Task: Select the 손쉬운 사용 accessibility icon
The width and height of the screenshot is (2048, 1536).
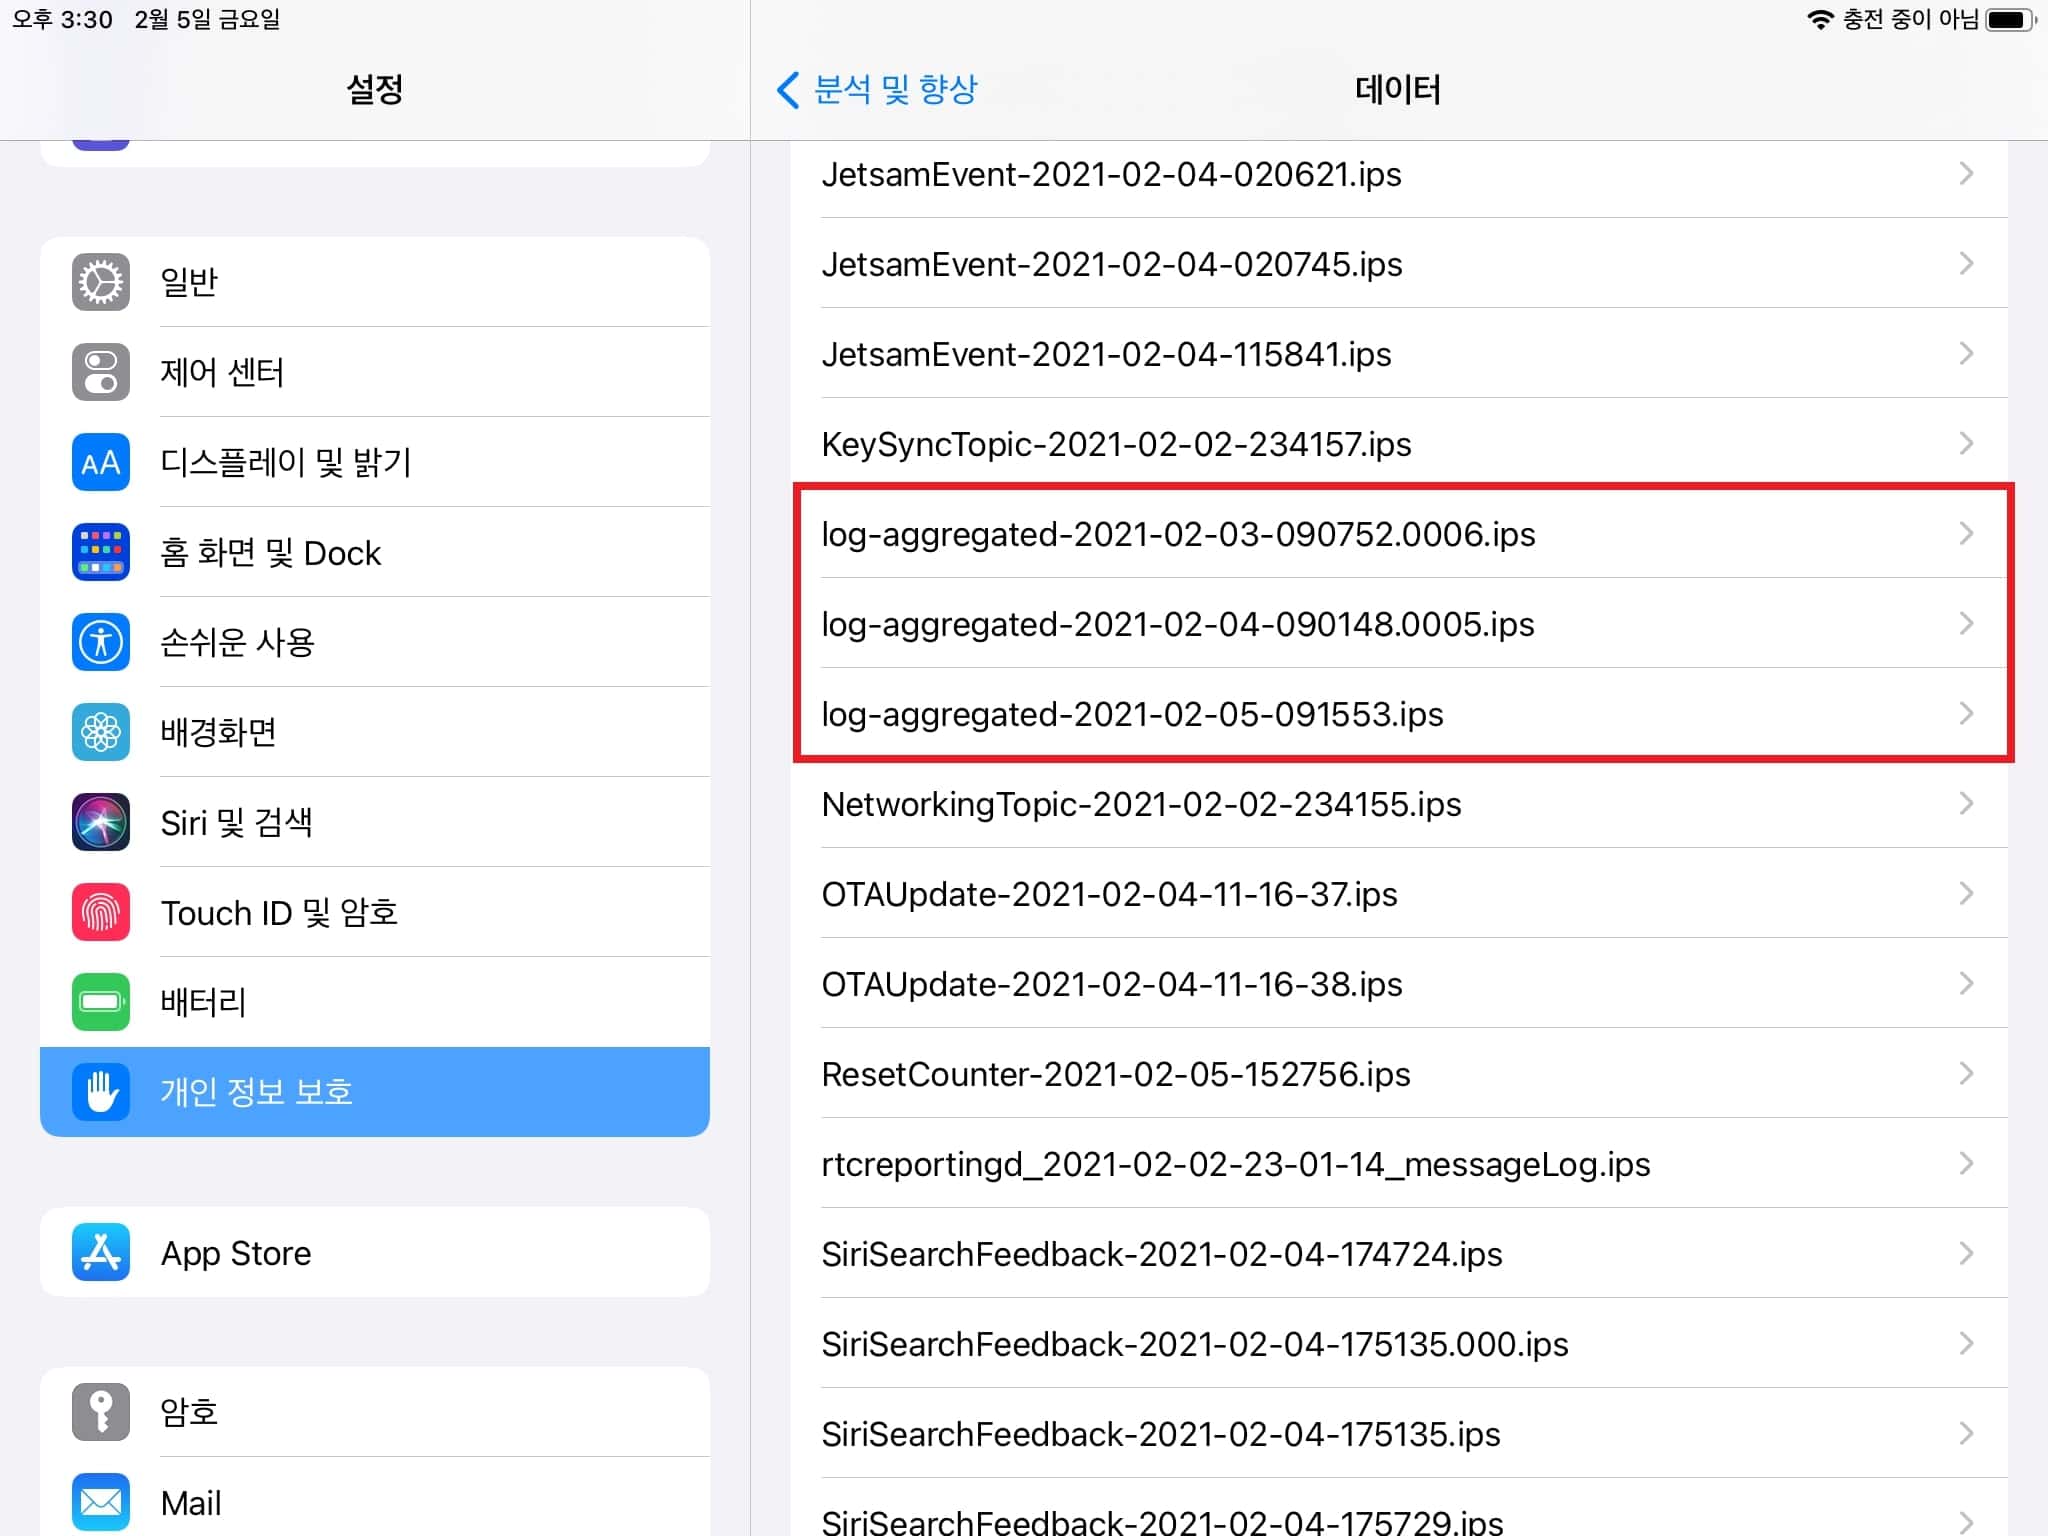Action: (x=100, y=641)
